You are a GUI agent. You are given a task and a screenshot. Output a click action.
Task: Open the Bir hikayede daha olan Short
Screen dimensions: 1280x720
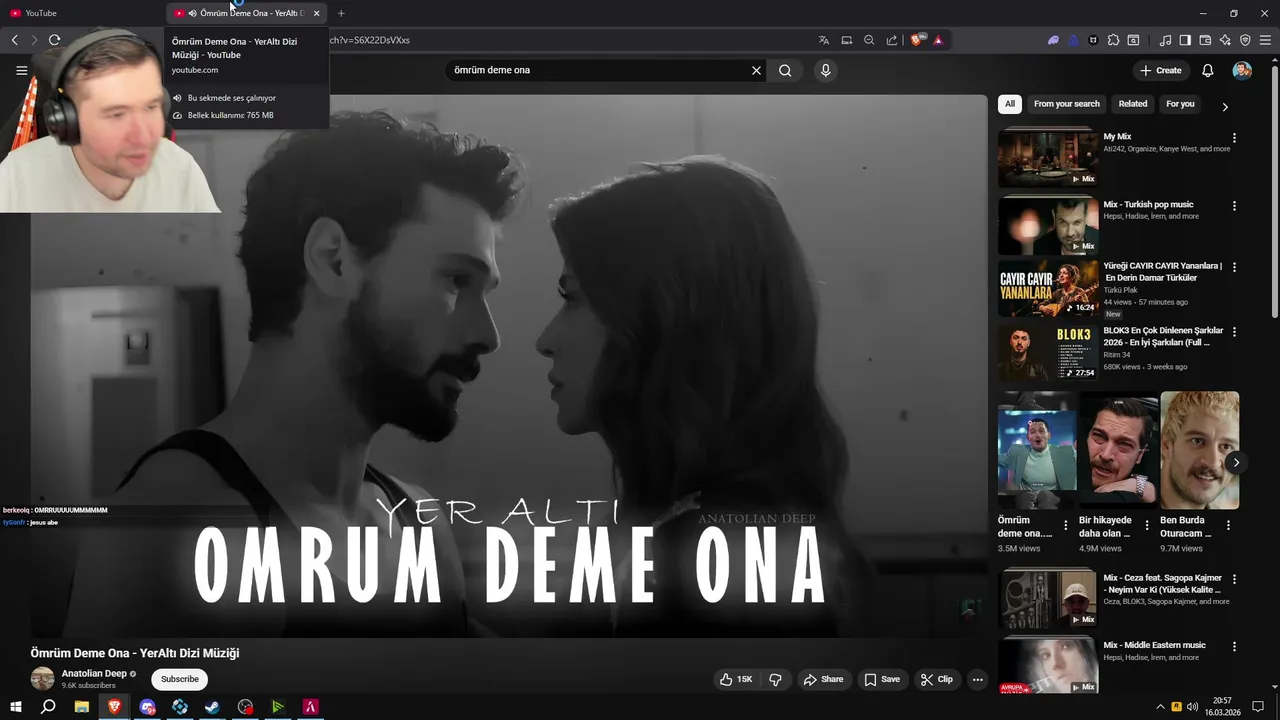[x=1119, y=450]
